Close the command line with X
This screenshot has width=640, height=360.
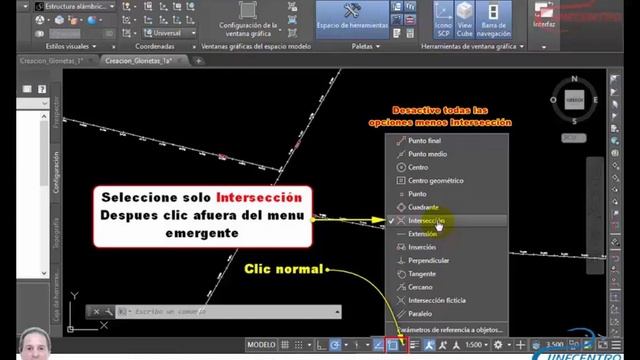click(x=96, y=312)
